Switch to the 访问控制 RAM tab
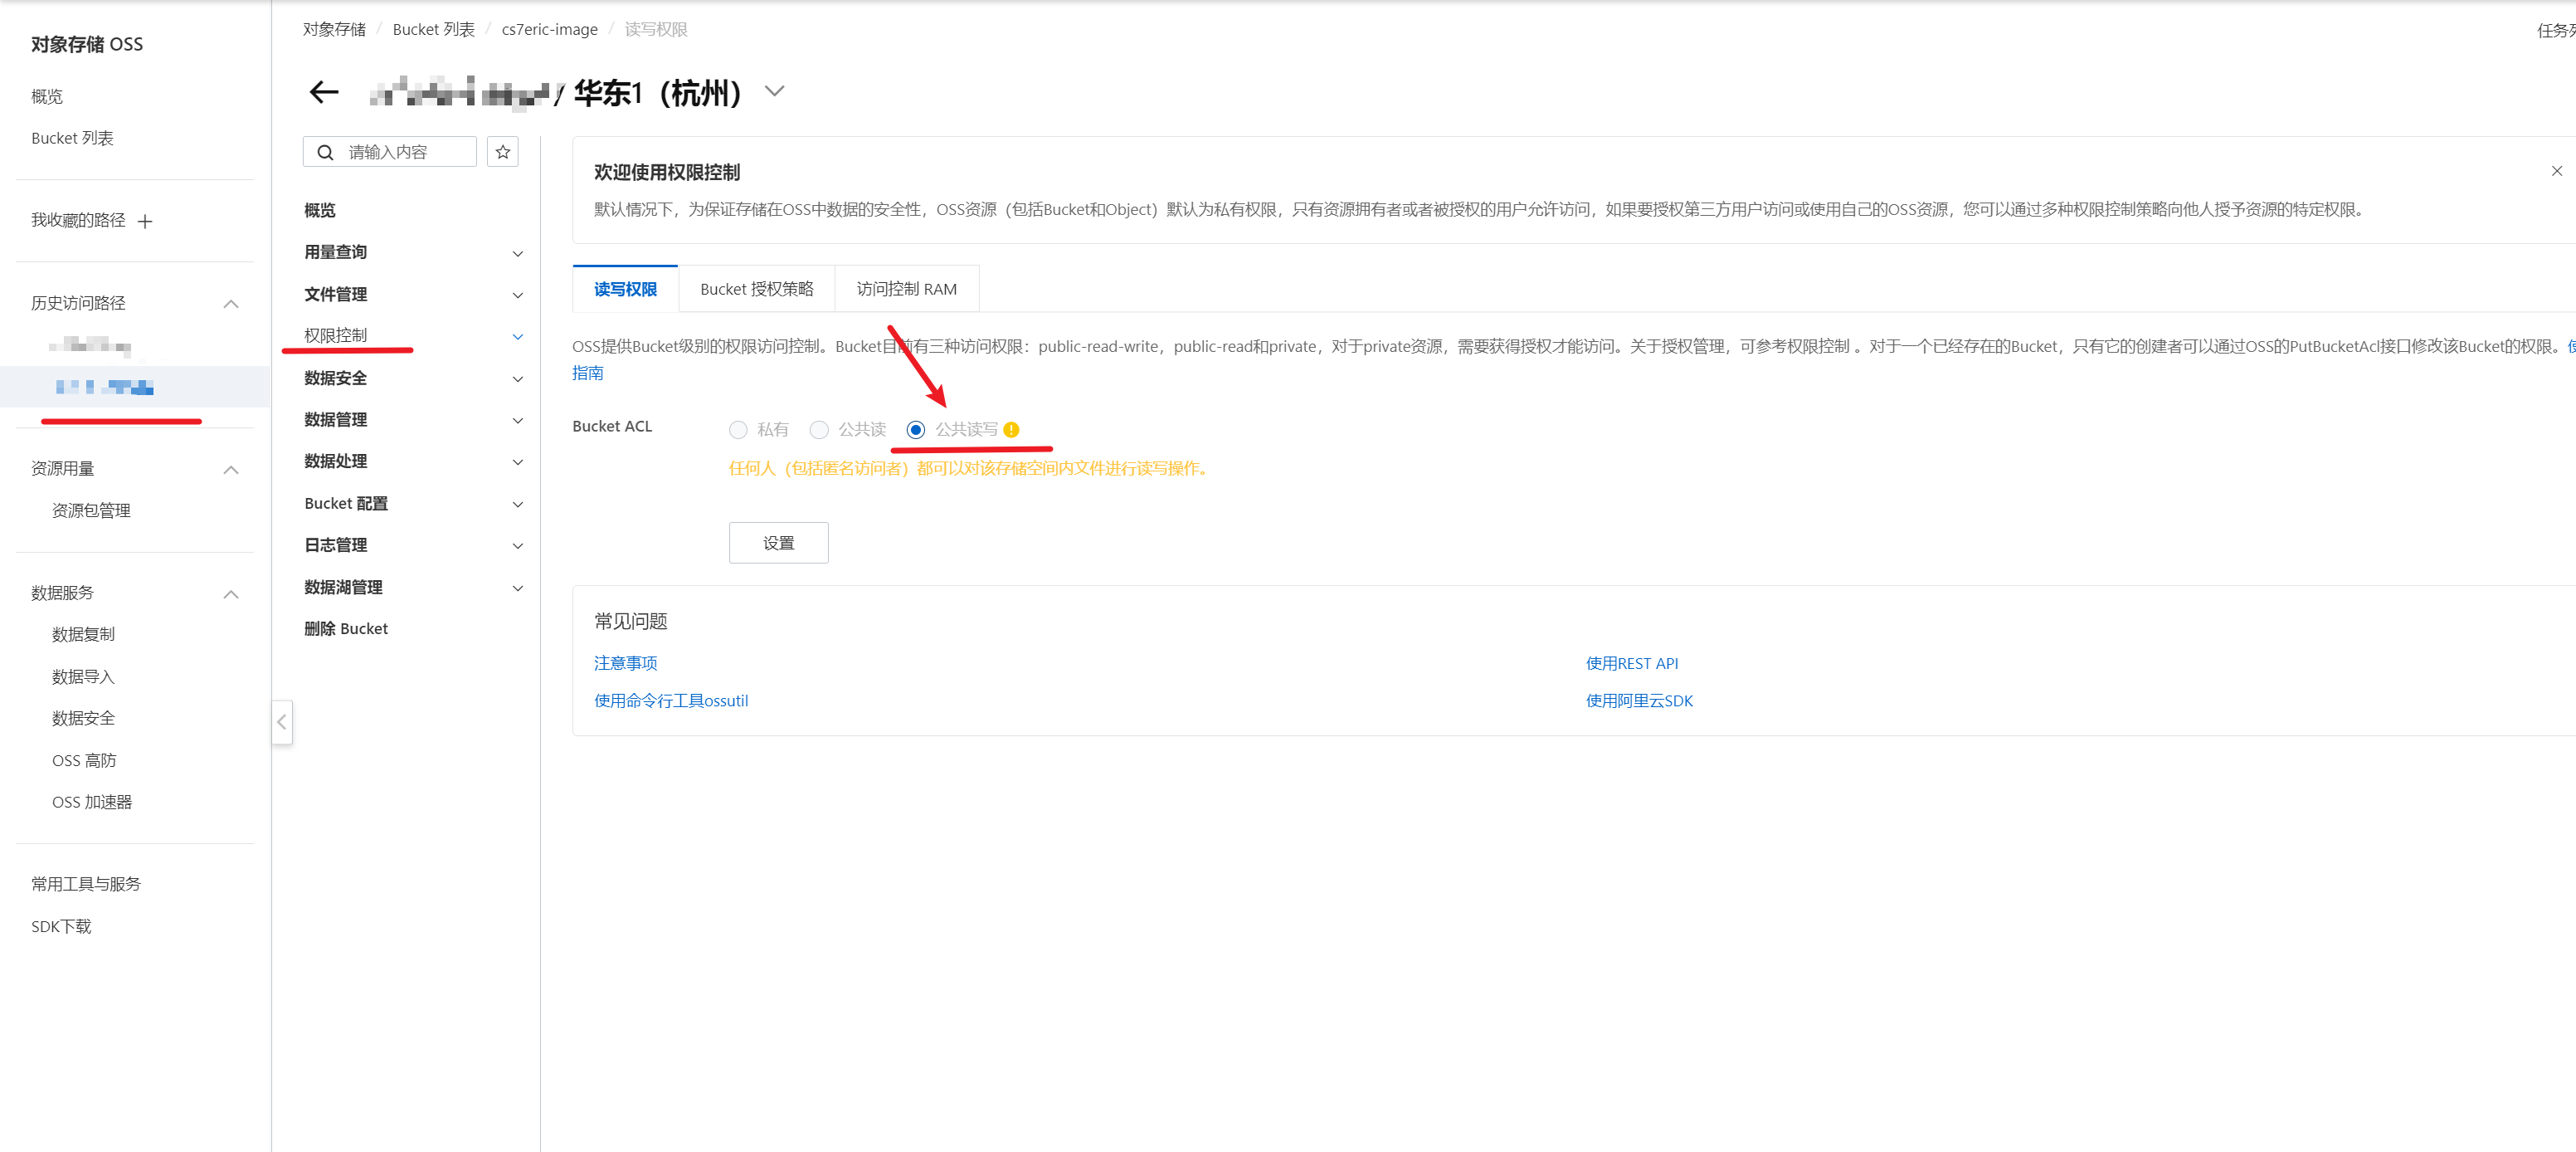Screen dimensions: 2576x1152 coord(906,289)
